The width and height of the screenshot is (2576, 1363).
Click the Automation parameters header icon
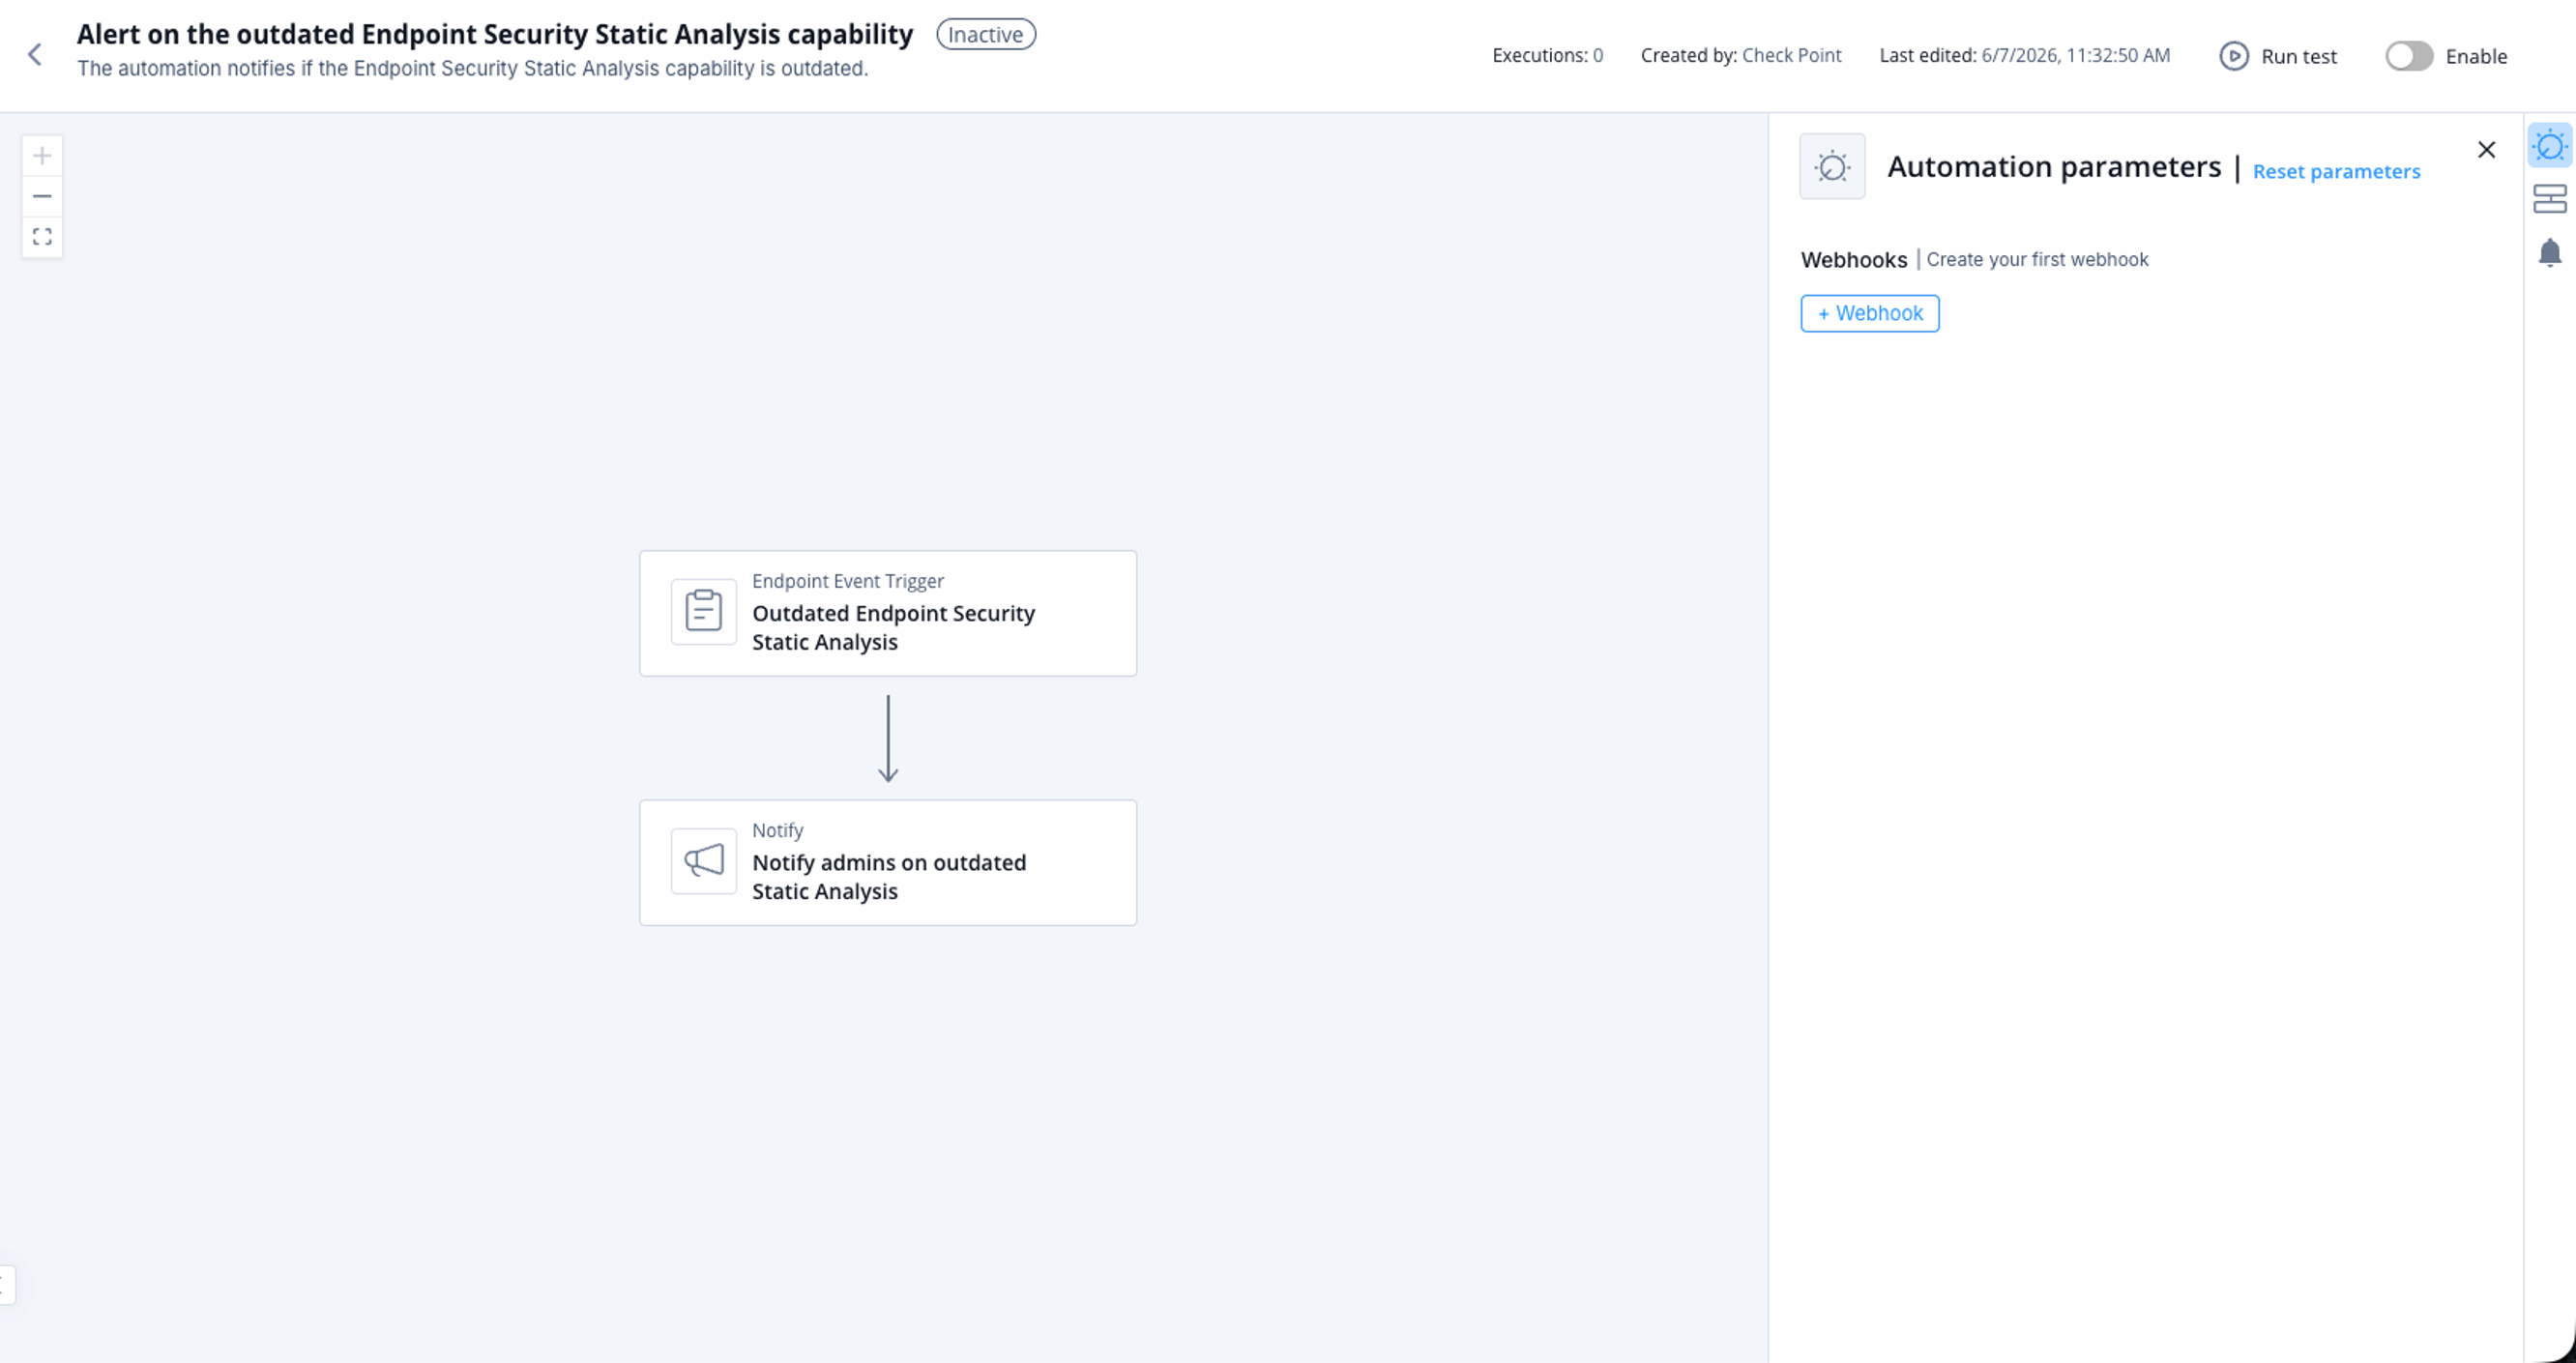[x=1832, y=166]
